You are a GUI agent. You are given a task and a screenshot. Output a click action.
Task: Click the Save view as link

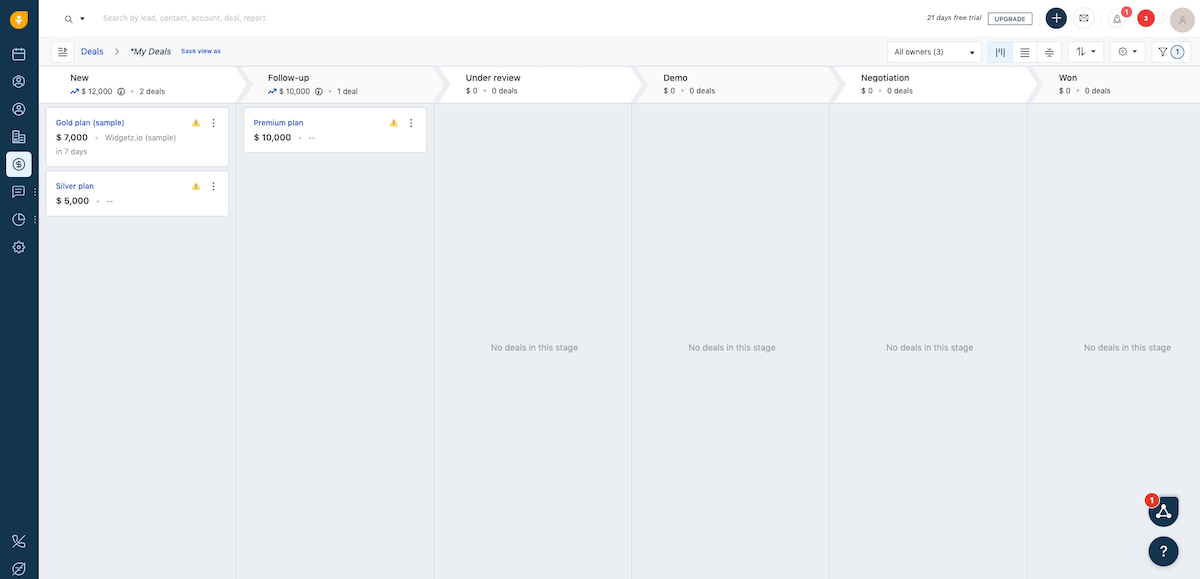pos(201,51)
